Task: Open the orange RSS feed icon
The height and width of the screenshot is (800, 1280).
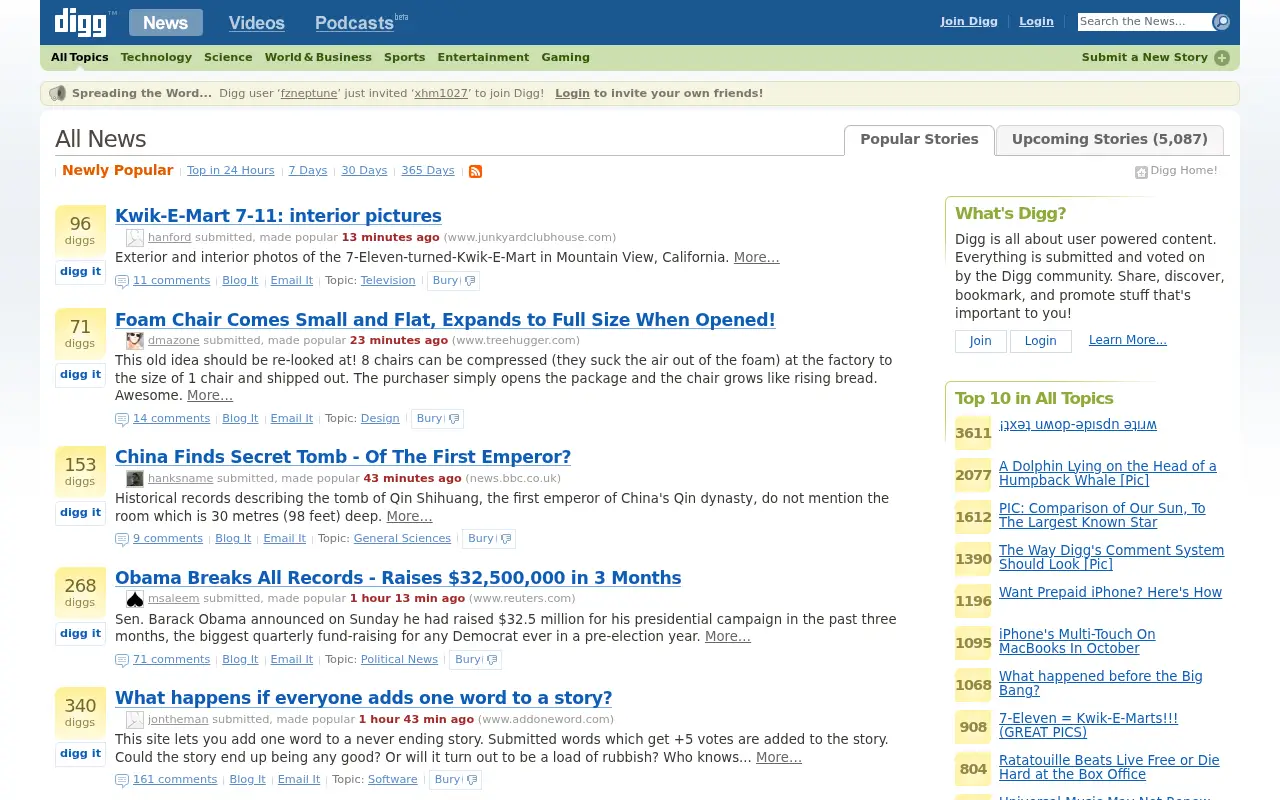Action: 475,171
